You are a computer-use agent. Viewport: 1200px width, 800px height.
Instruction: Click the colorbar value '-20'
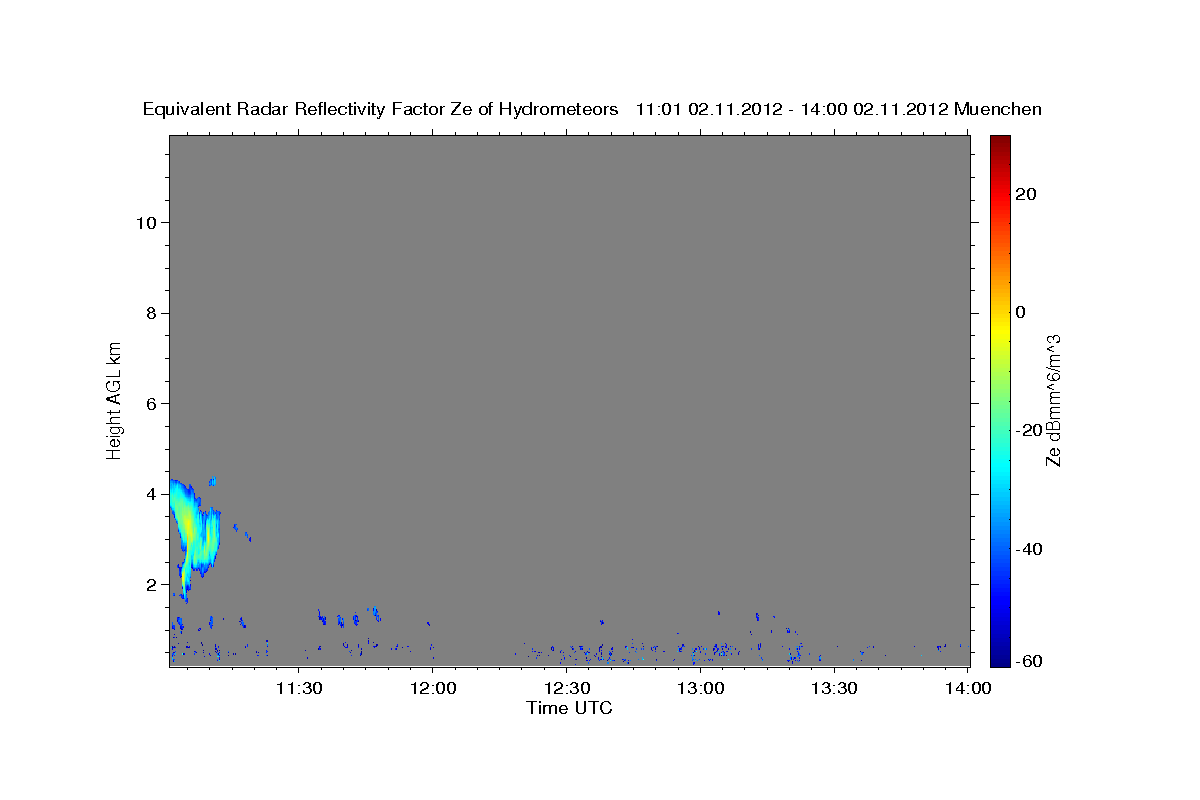(1029, 430)
